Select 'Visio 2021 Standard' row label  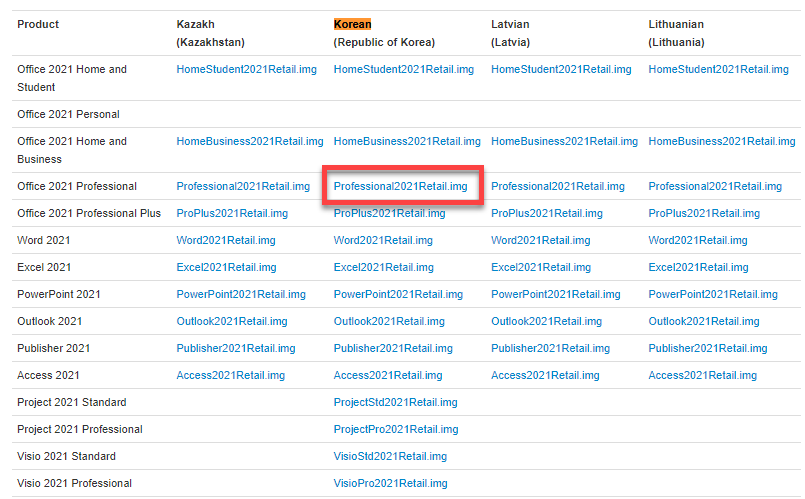66,456
